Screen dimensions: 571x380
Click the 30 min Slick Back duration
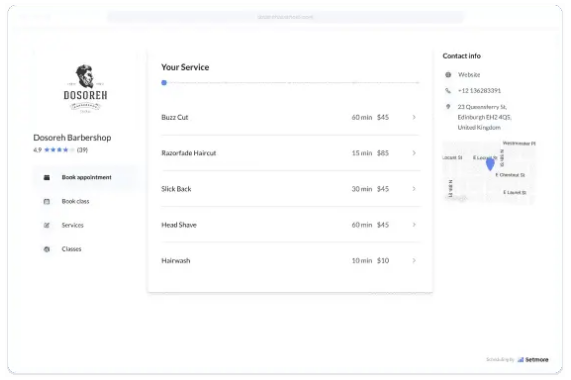pos(362,189)
